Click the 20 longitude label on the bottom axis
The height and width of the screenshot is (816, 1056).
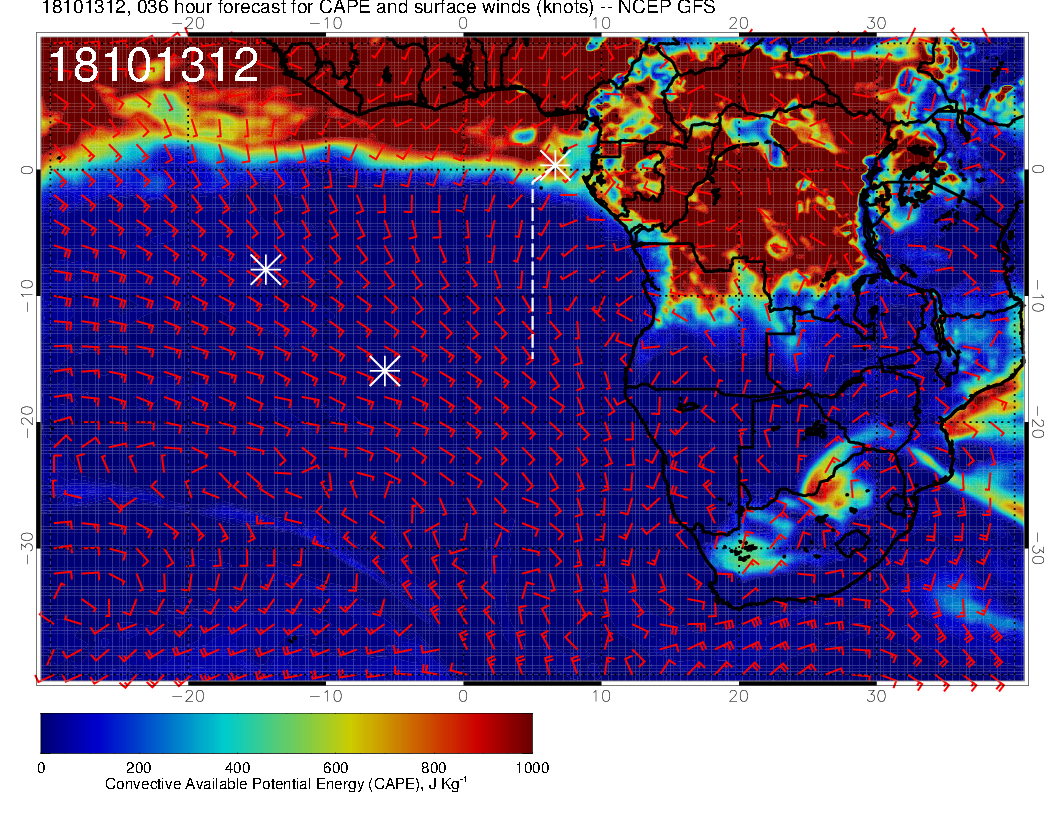[x=739, y=694]
